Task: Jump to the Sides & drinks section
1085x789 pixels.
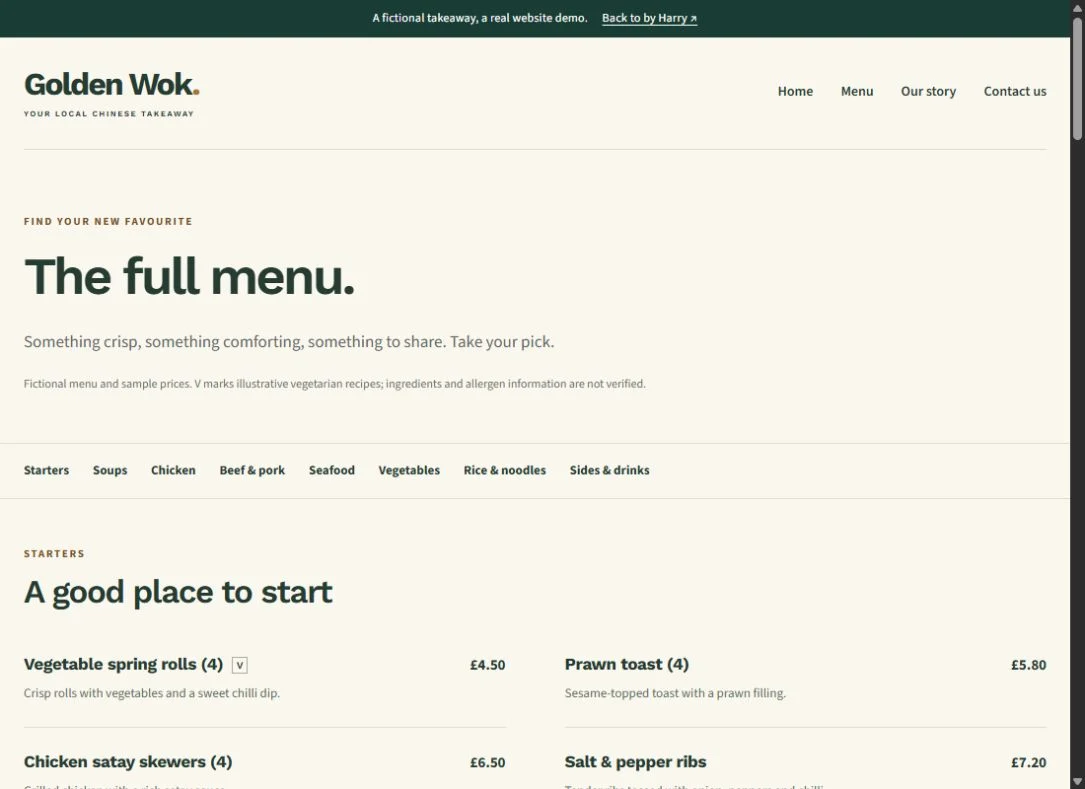Action: click(x=609, y=470)
